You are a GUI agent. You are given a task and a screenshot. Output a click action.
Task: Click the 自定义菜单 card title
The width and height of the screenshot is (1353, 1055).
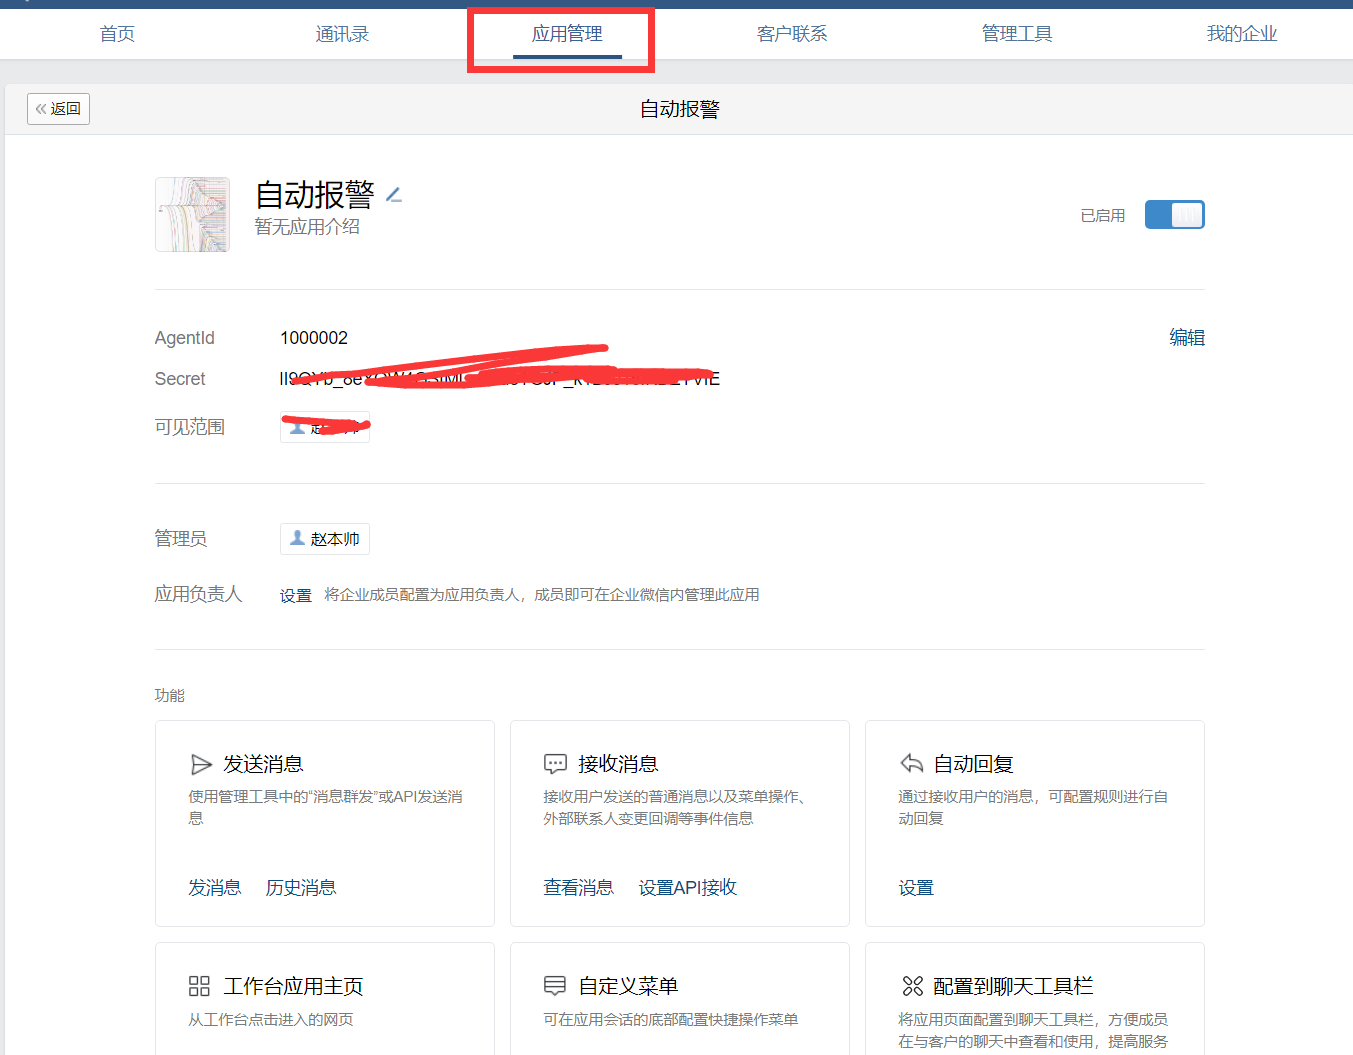click(x=628, y=987)
